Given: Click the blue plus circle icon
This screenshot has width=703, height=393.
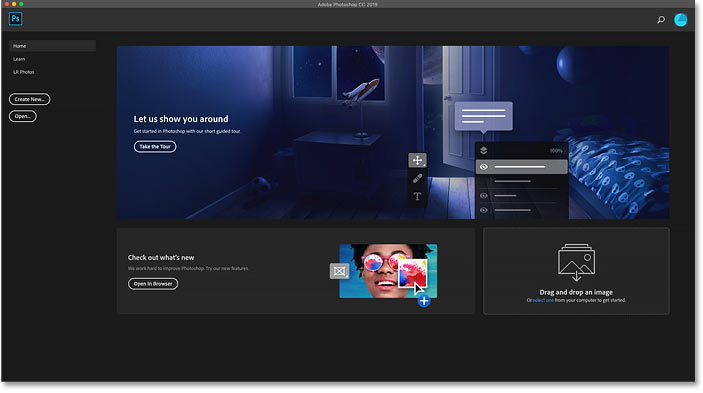Looking at the screenshot, I should point(424,301).
